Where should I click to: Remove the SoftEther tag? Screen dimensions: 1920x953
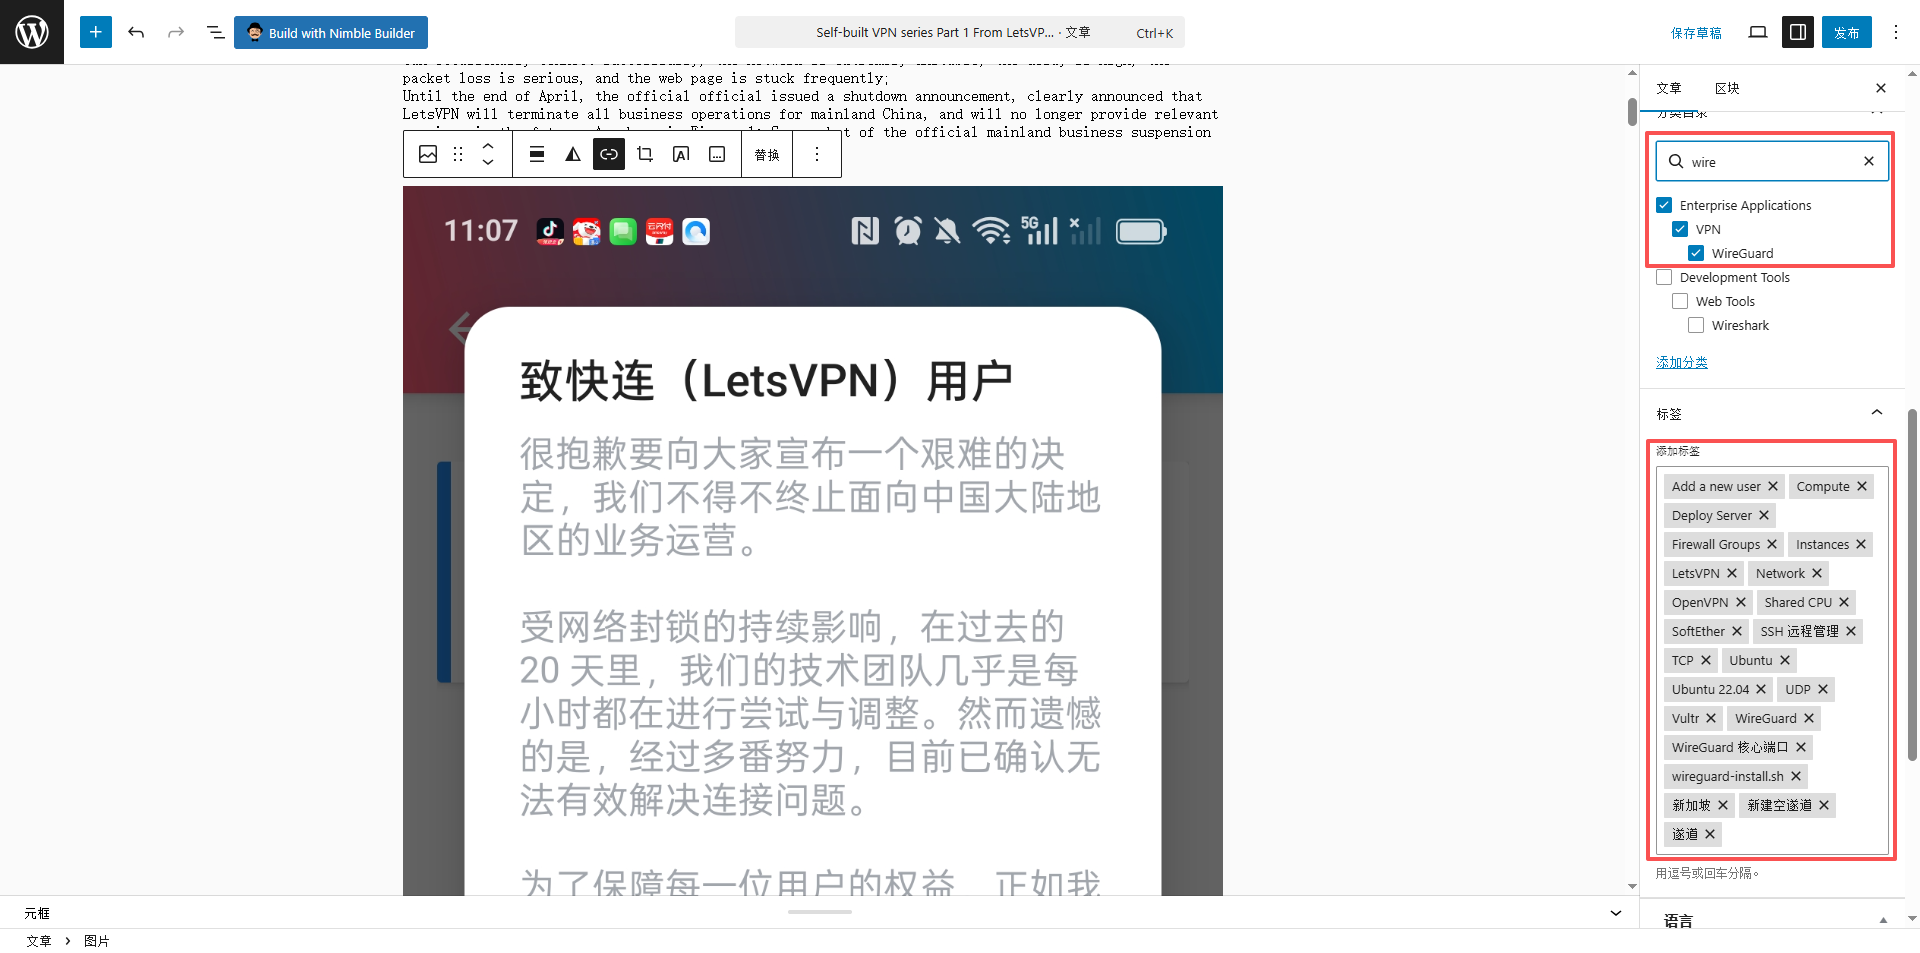tap(1737, 632)
